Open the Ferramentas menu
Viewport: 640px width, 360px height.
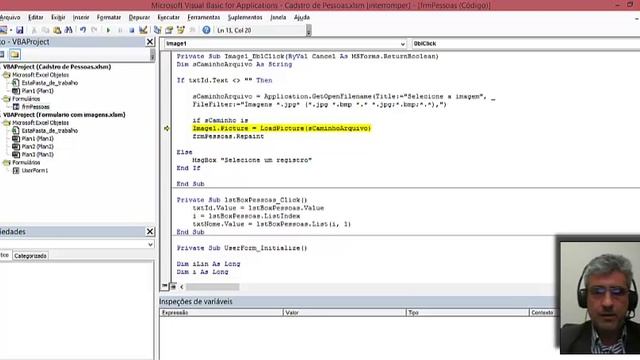(204, 17)
